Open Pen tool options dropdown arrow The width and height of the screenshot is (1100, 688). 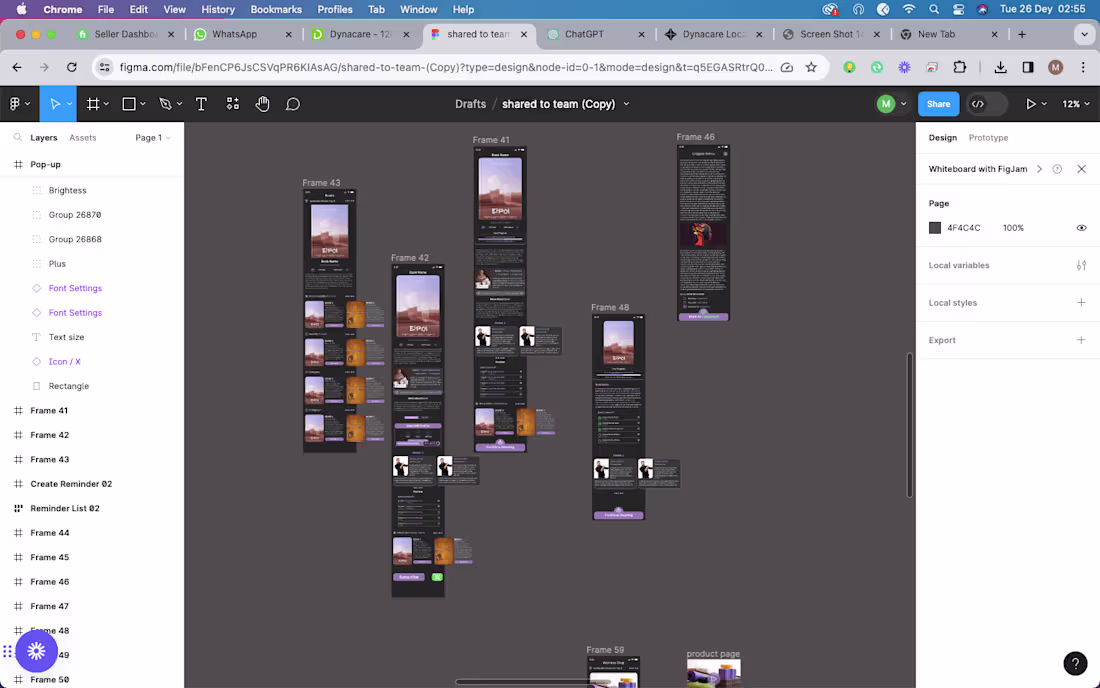click(180, 104)
